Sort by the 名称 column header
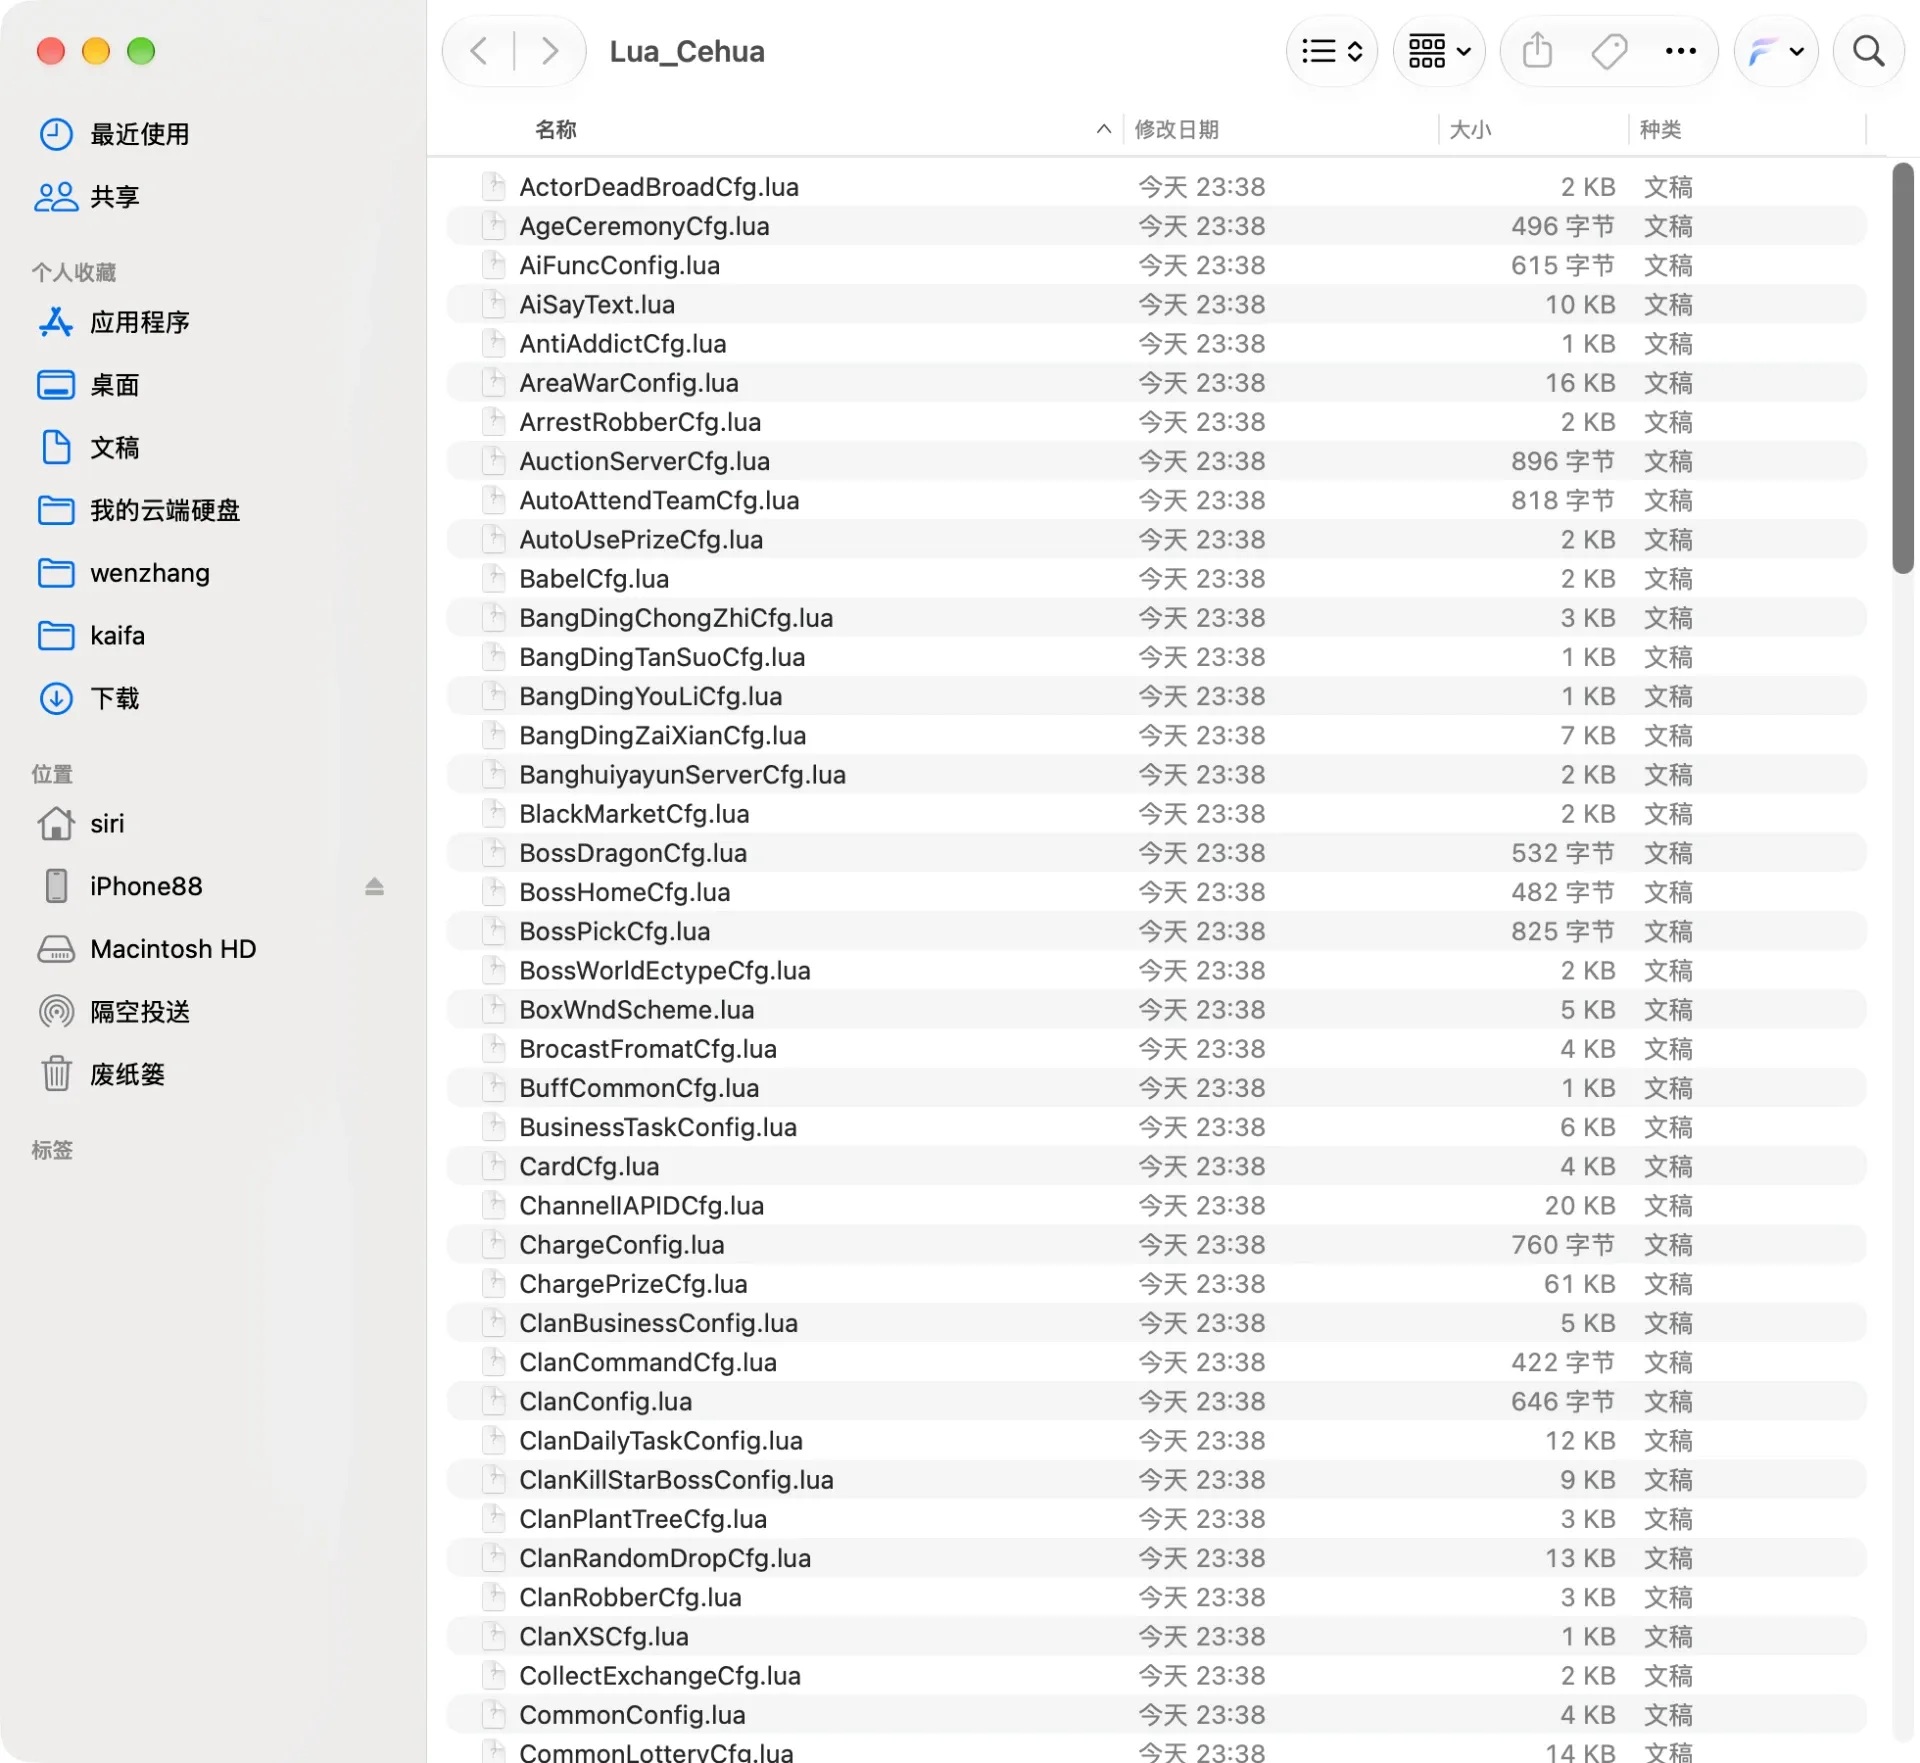This screenshot has width=1920, height=1763. (x=556, y=129)
